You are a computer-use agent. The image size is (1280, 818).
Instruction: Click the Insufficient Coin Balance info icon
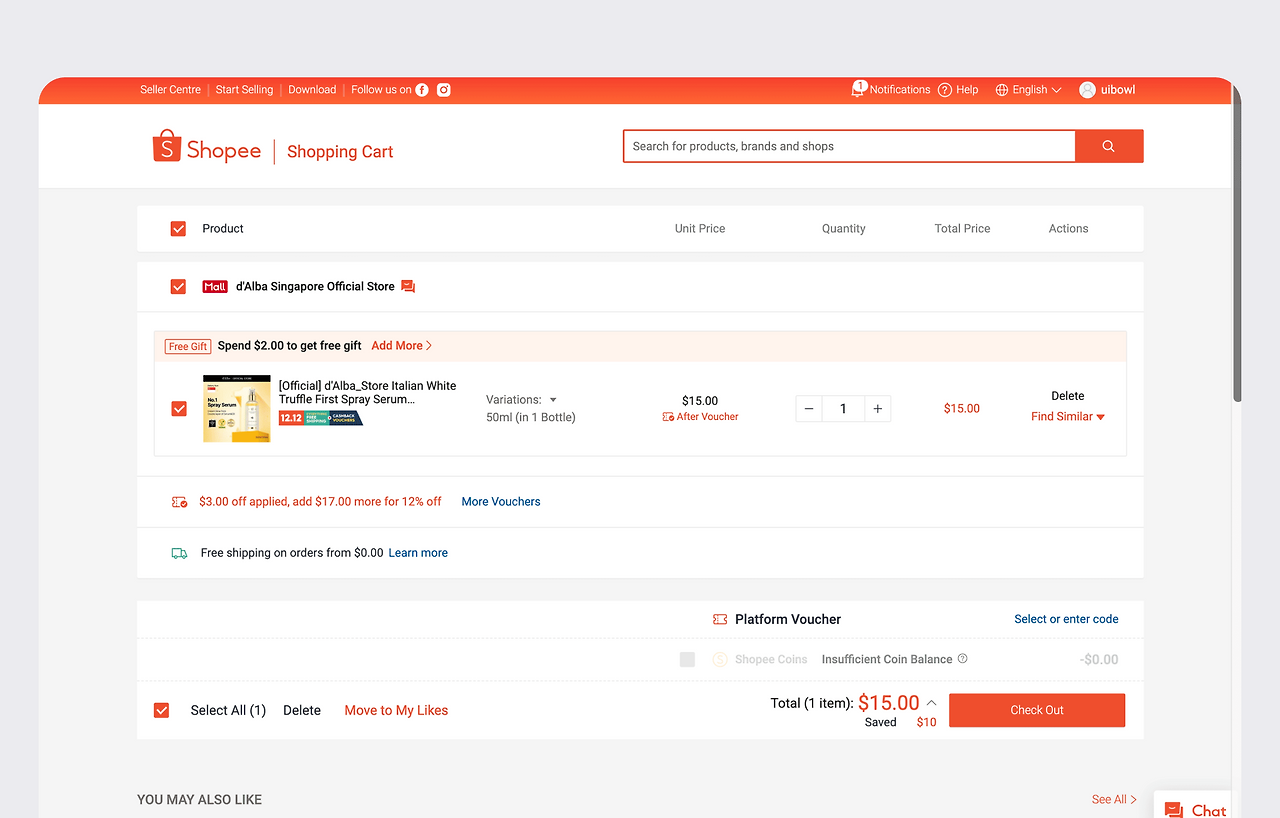click(x=963, y=659)
